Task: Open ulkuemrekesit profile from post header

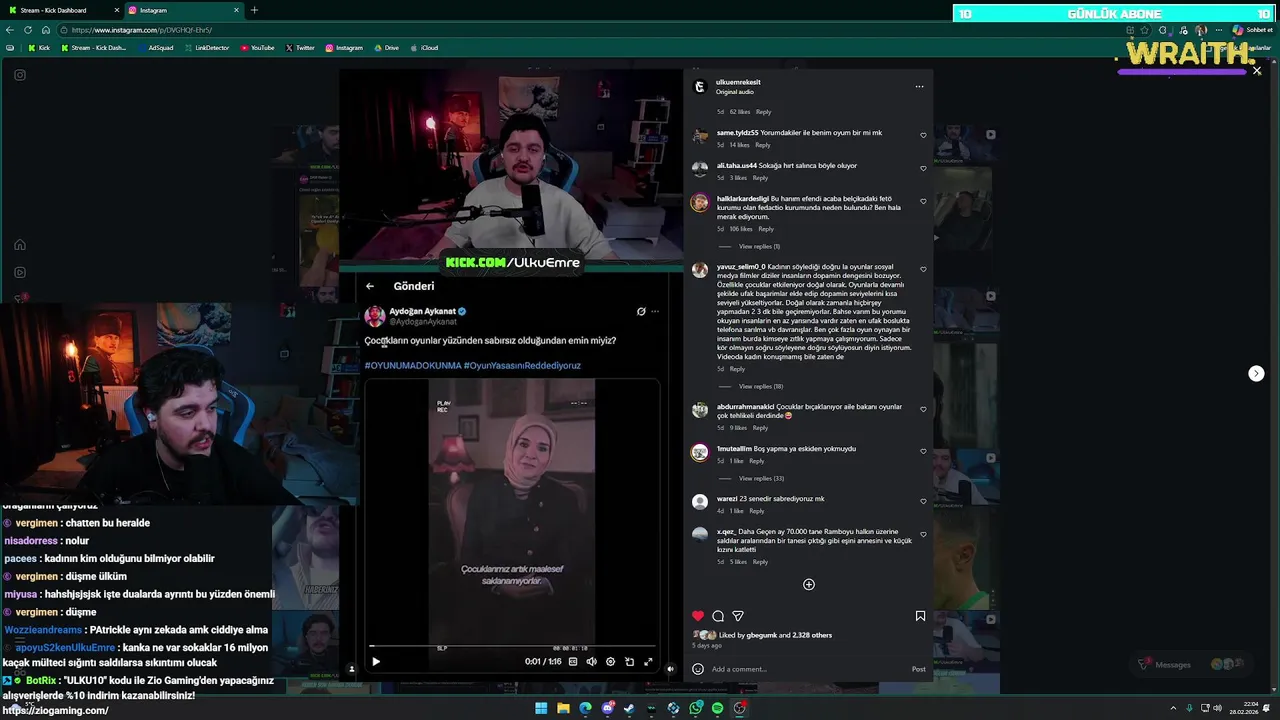Action: pyautogui.click(x=738, y=82)
